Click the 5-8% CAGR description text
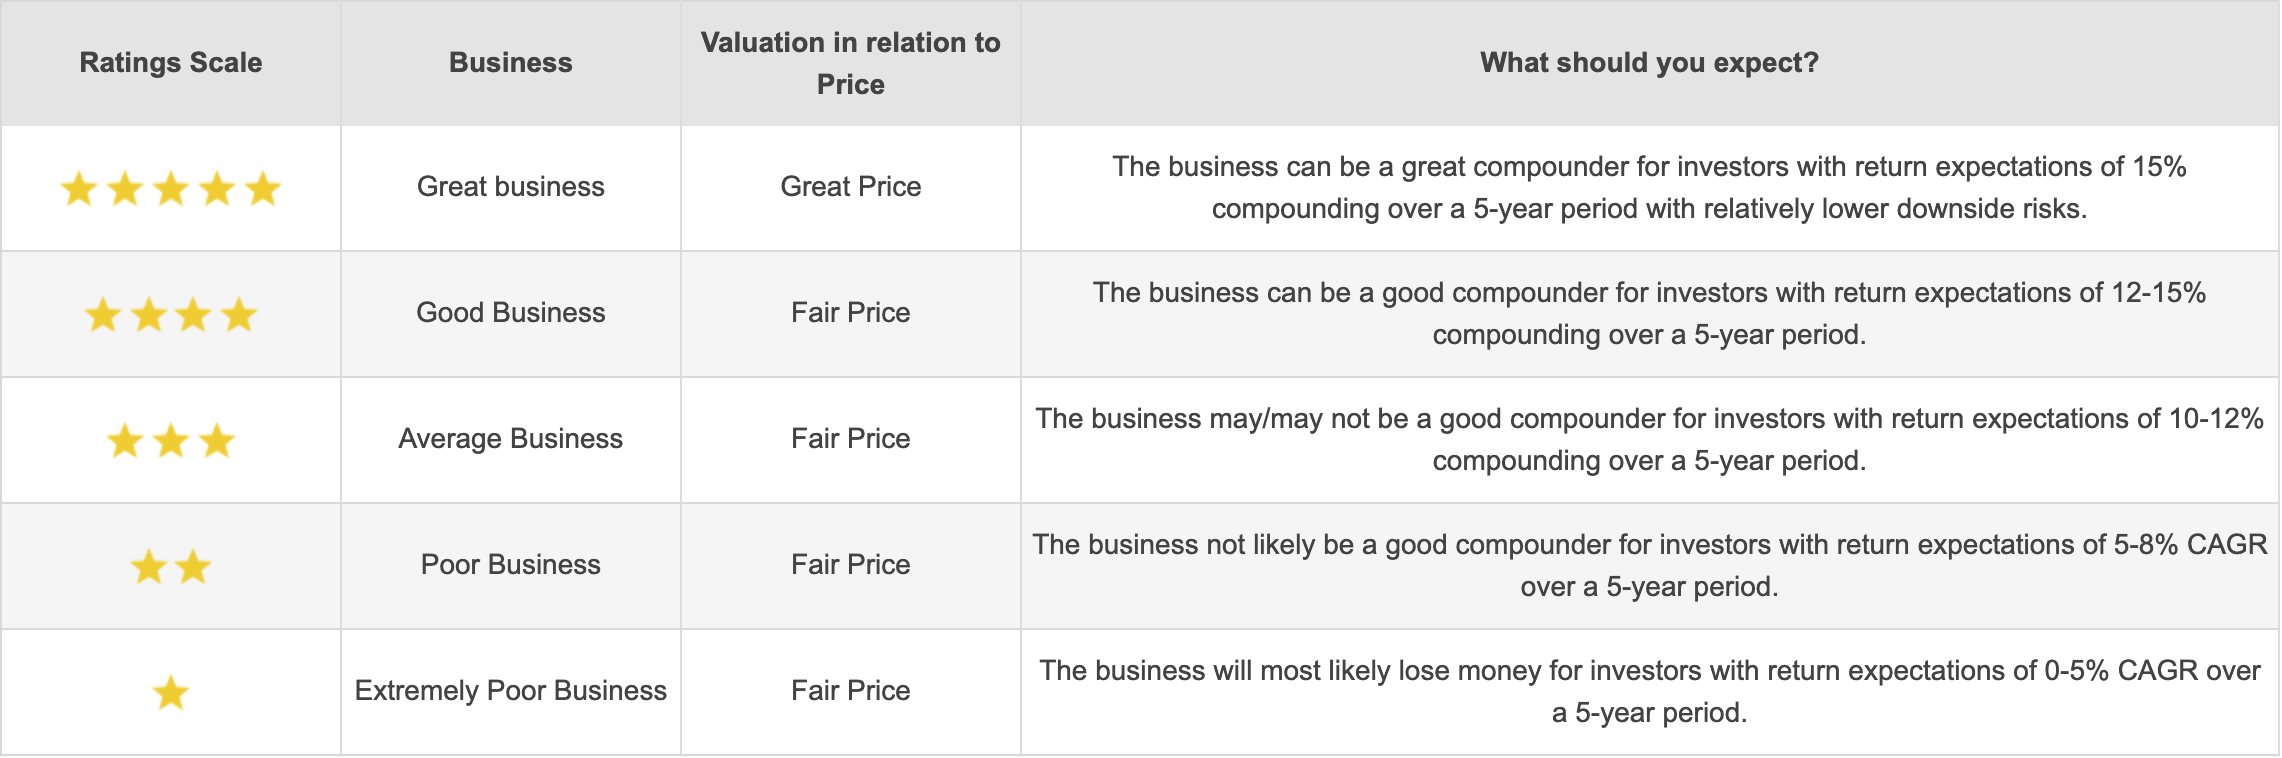 coord(1650,566)
